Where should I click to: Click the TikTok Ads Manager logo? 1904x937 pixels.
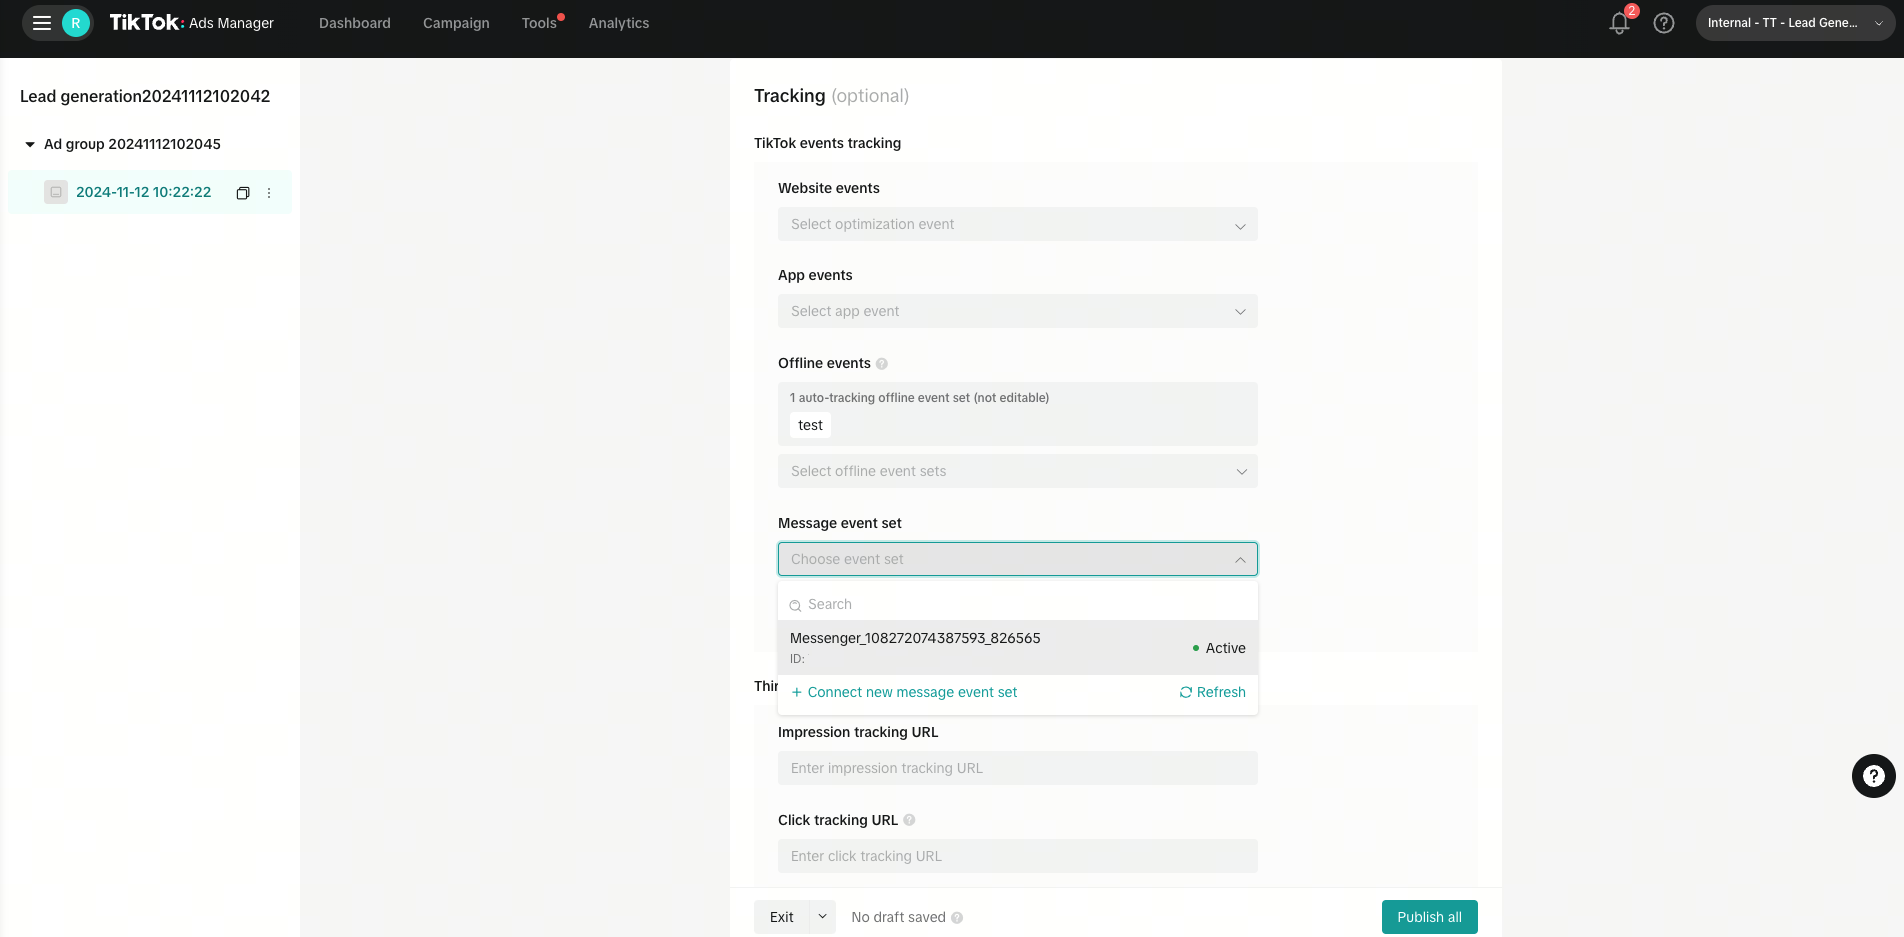pyautogui.click(x=191, y=23)
